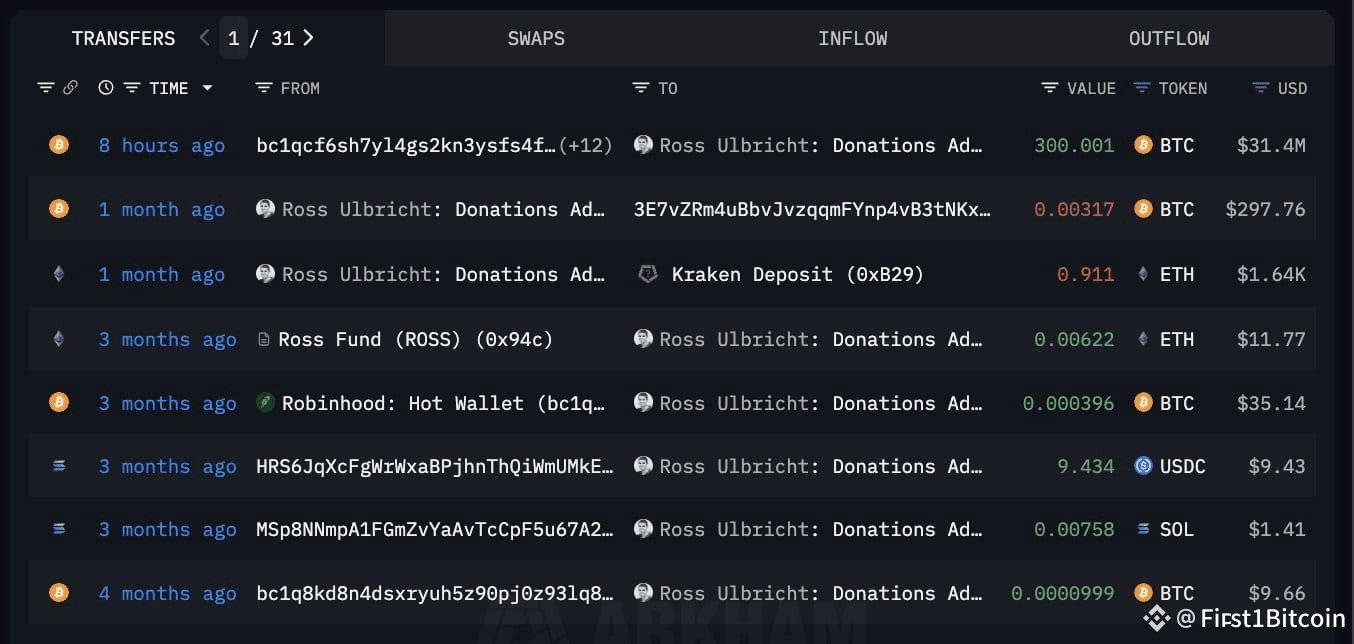
Task: Open Robinhood: Hot Wallet sender
Action: coord(443,403)
